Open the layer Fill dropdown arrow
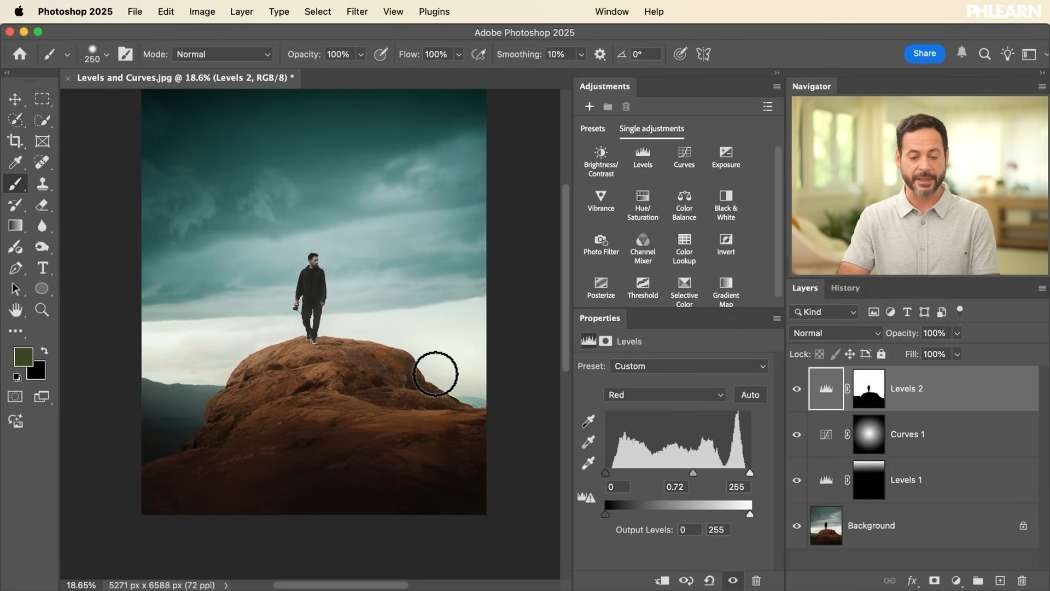 pyautogui.click(x=957, y=354)
